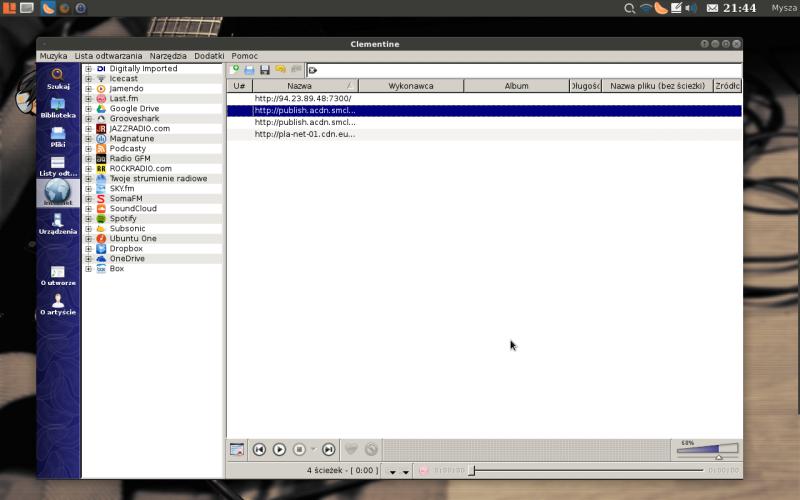Sort playlist by the Wykonawca column header
Viewport: 800px width, 500px height.
(x=410, y=86)
